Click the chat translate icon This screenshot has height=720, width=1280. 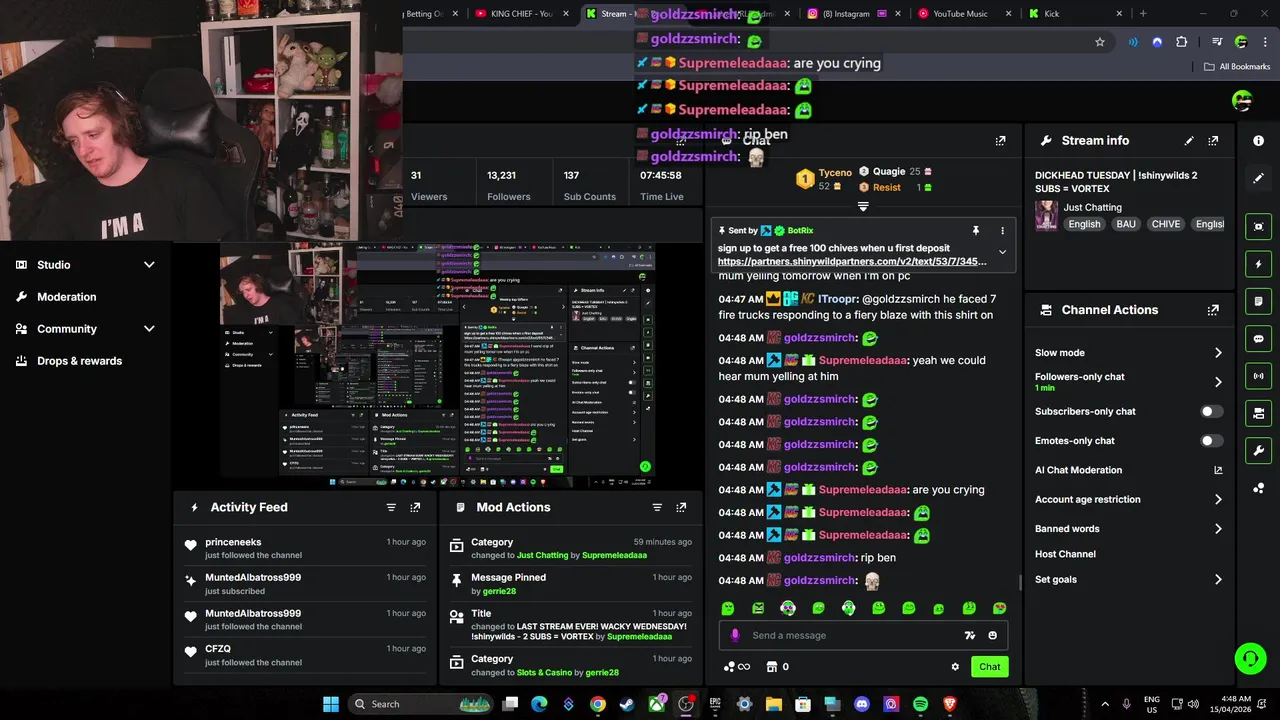click(x=969, y=635)
